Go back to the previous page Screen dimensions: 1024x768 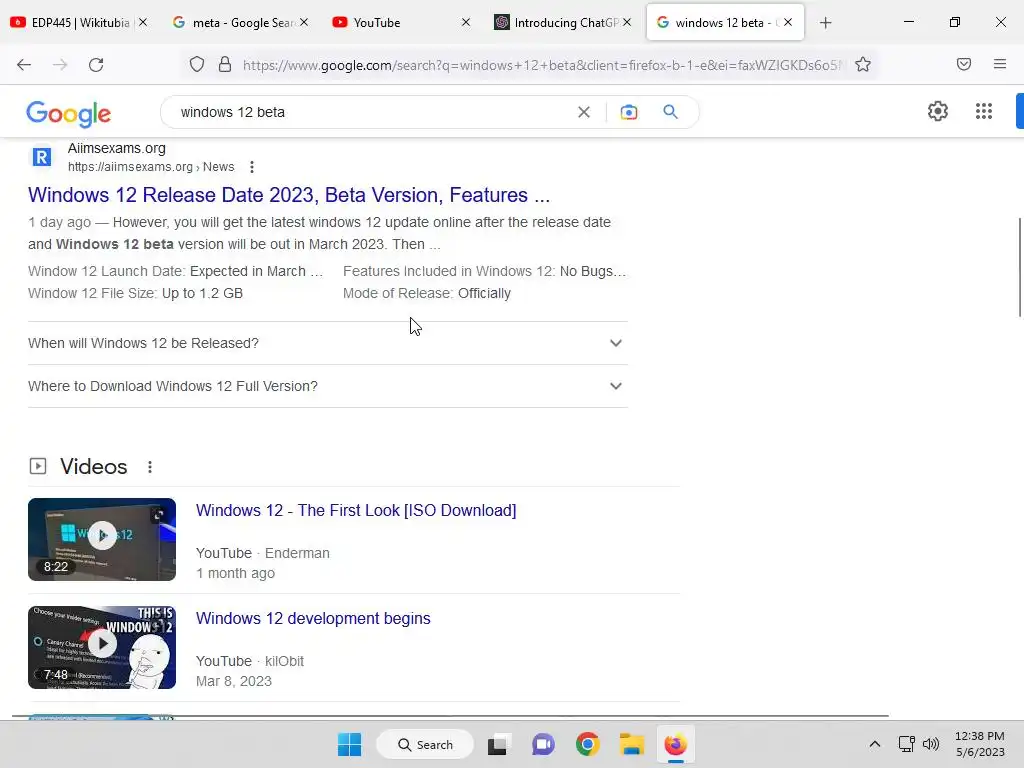(x=24, y=65)
